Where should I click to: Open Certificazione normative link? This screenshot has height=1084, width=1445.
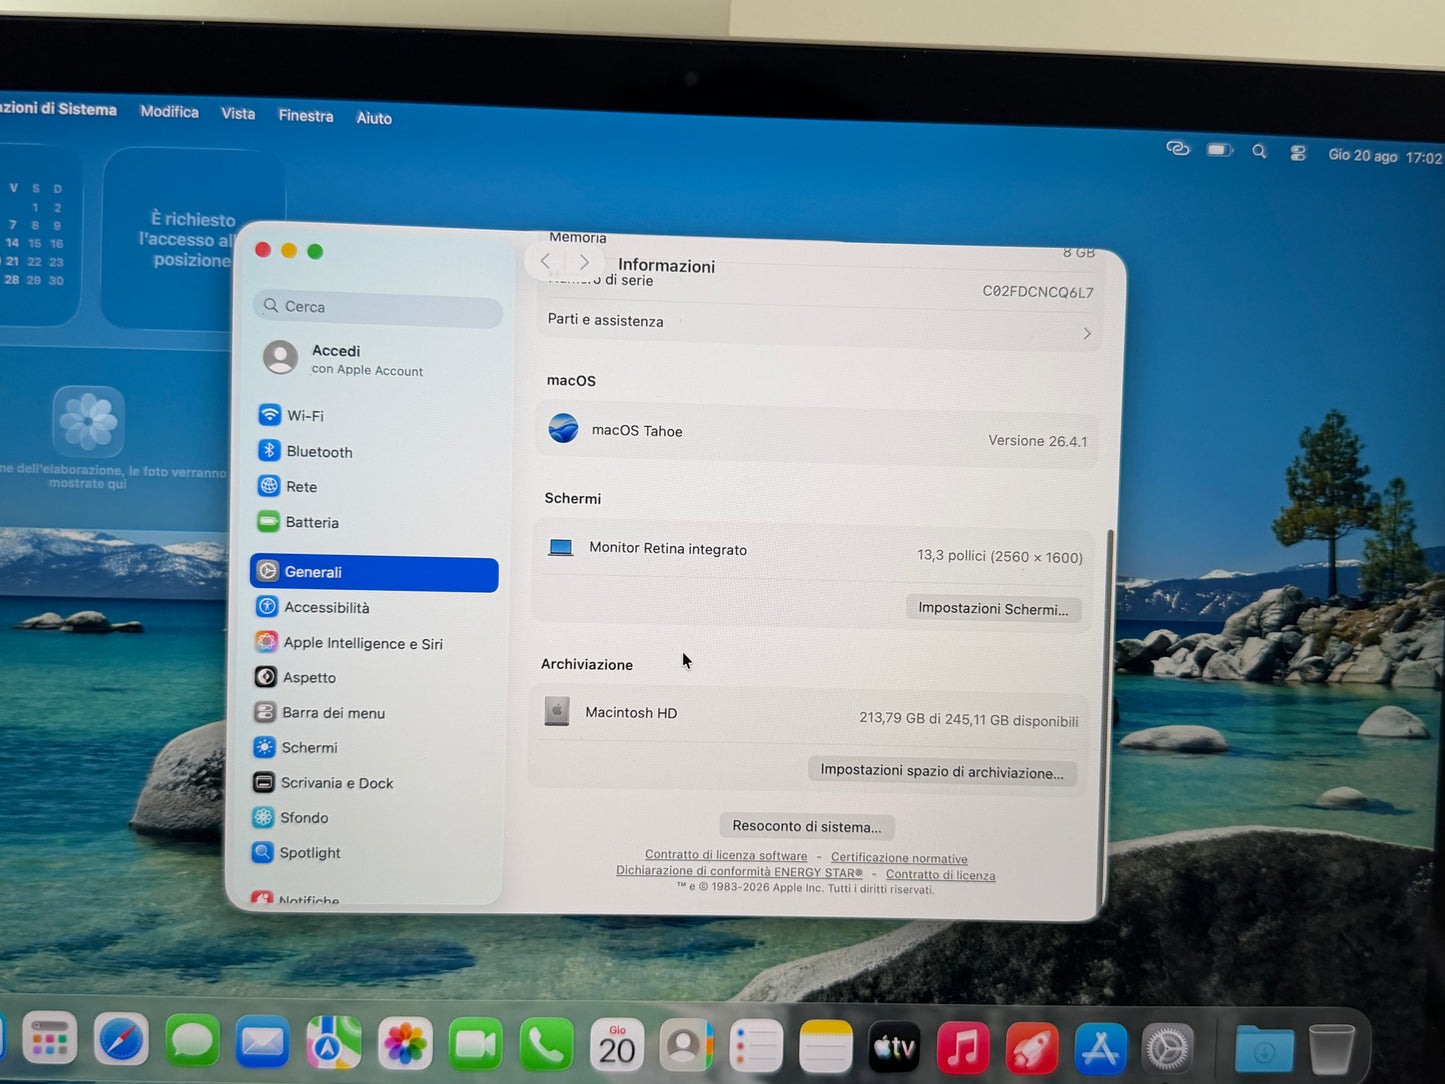[x=899, y=858]
